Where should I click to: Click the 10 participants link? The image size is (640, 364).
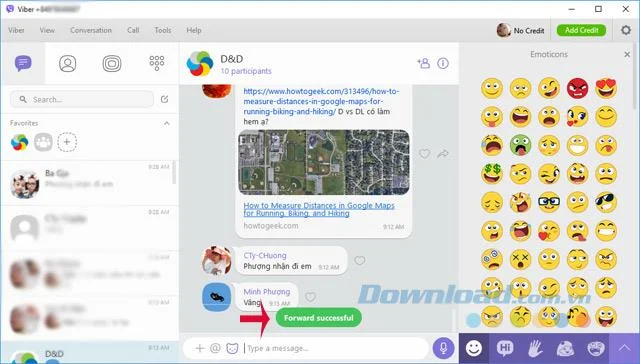246,71
